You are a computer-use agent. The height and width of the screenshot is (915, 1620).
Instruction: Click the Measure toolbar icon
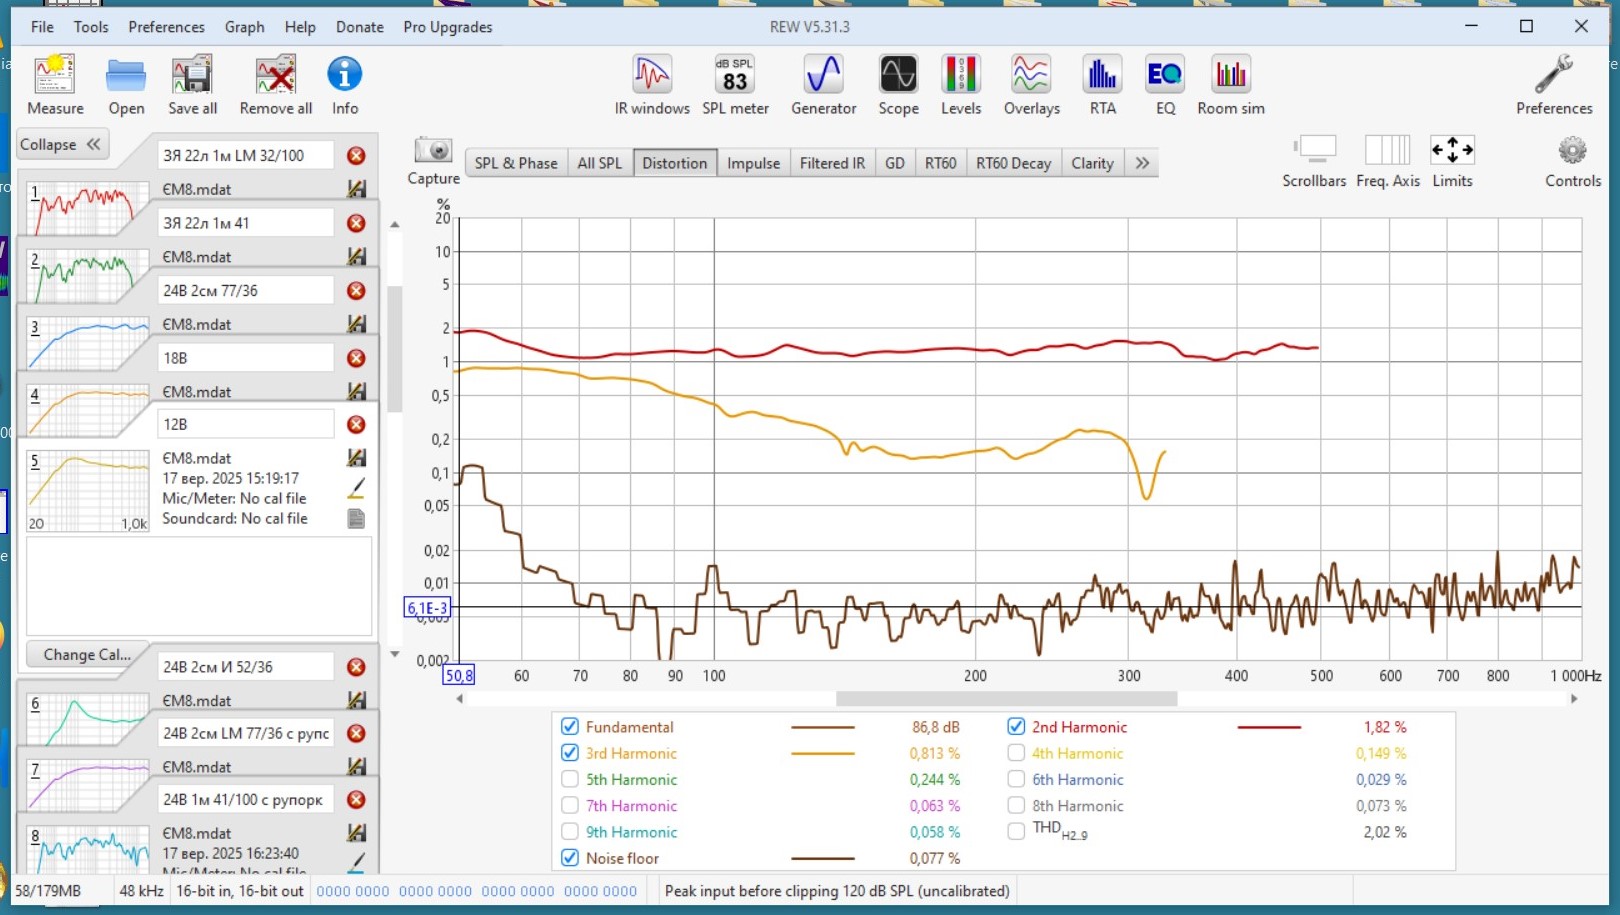point(55,85)
